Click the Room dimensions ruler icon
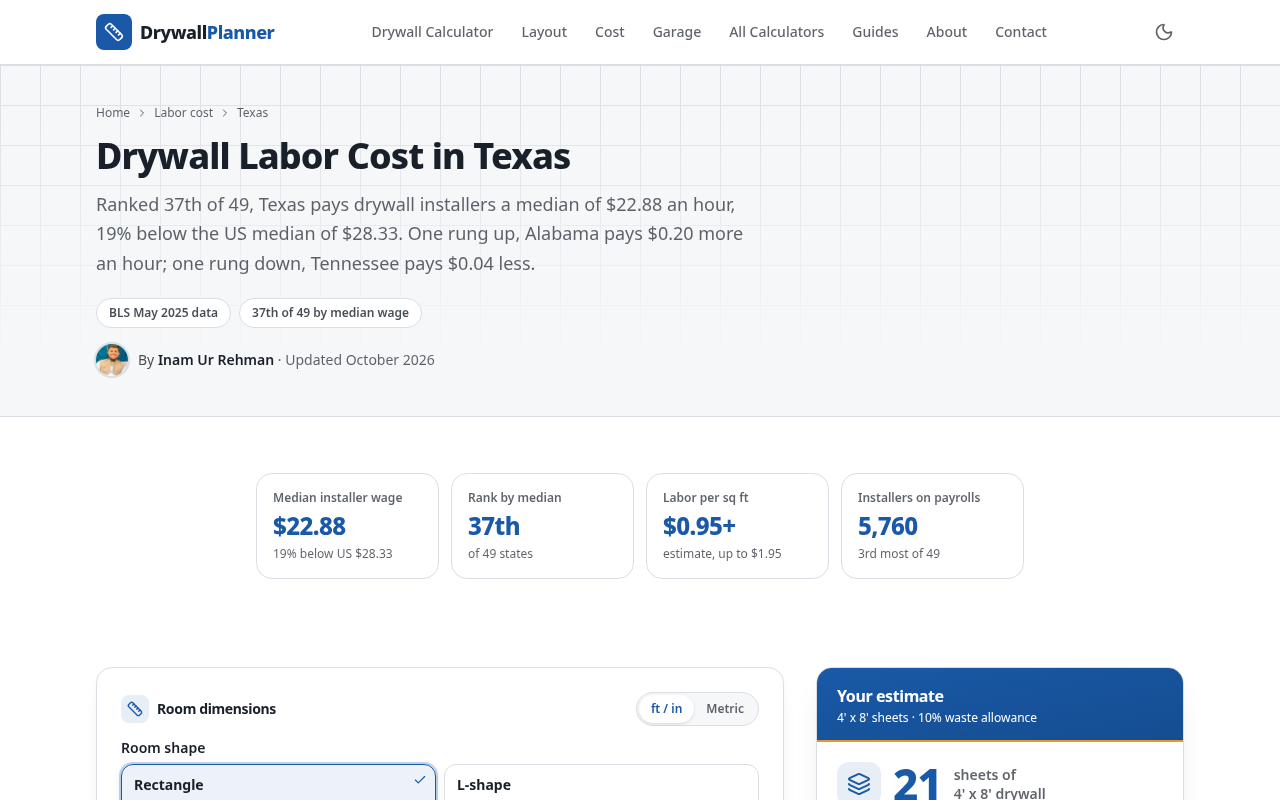The image size is (1280, 800). (x=135, y=709)
